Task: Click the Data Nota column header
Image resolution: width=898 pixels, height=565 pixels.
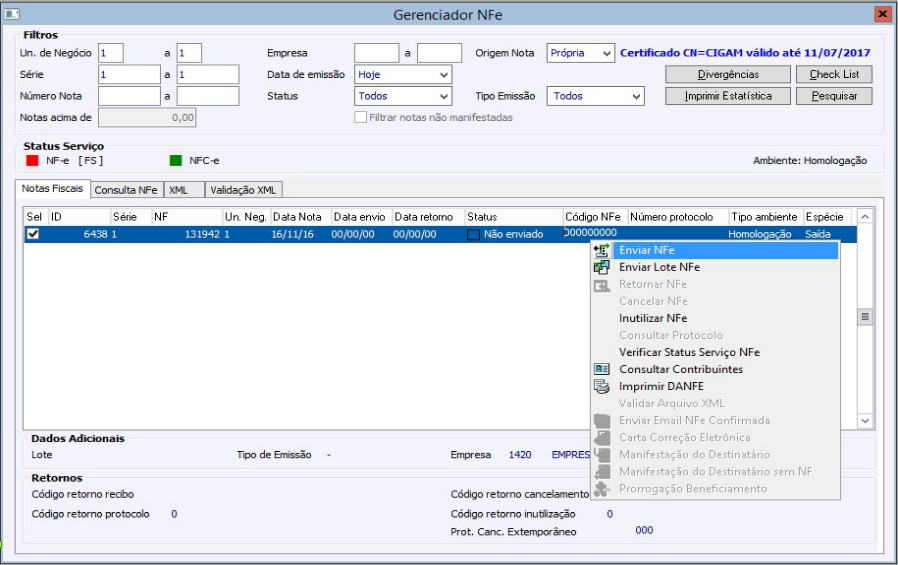Action: (x=301, y=217)
